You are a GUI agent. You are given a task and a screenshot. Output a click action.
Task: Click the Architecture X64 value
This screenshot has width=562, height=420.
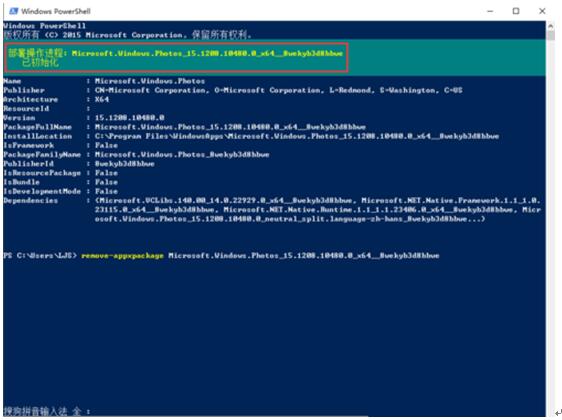tap(102, 99)
